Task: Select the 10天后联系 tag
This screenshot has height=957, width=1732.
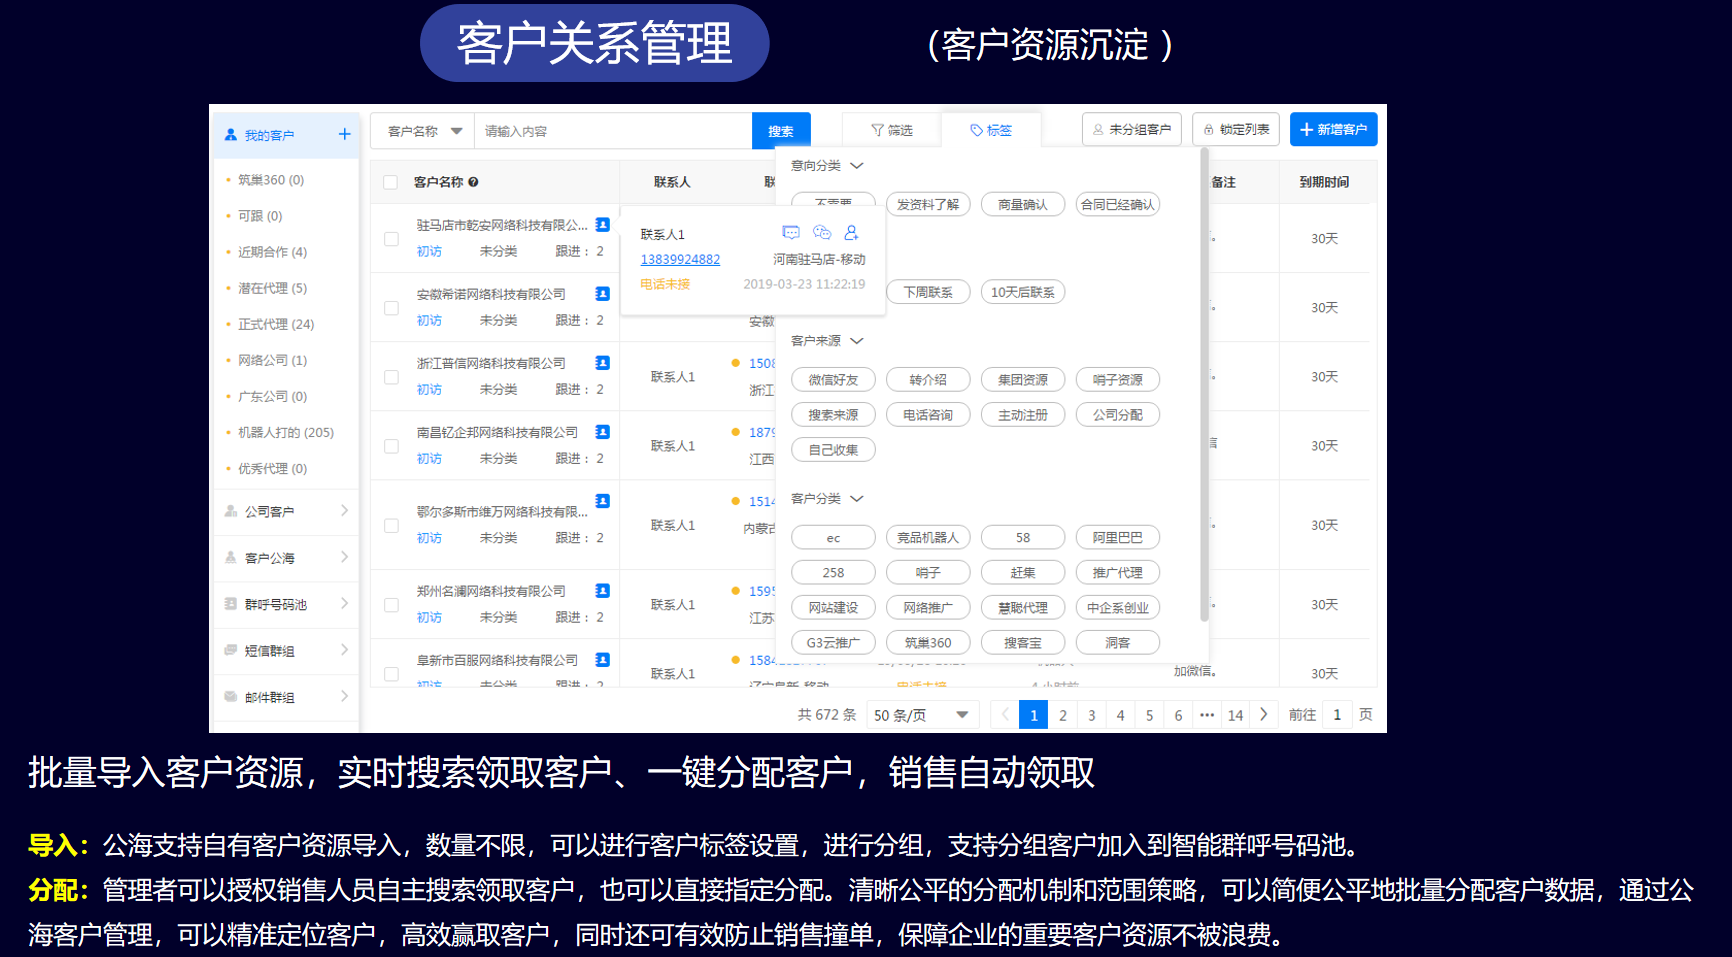Action: click(1023, 292)
